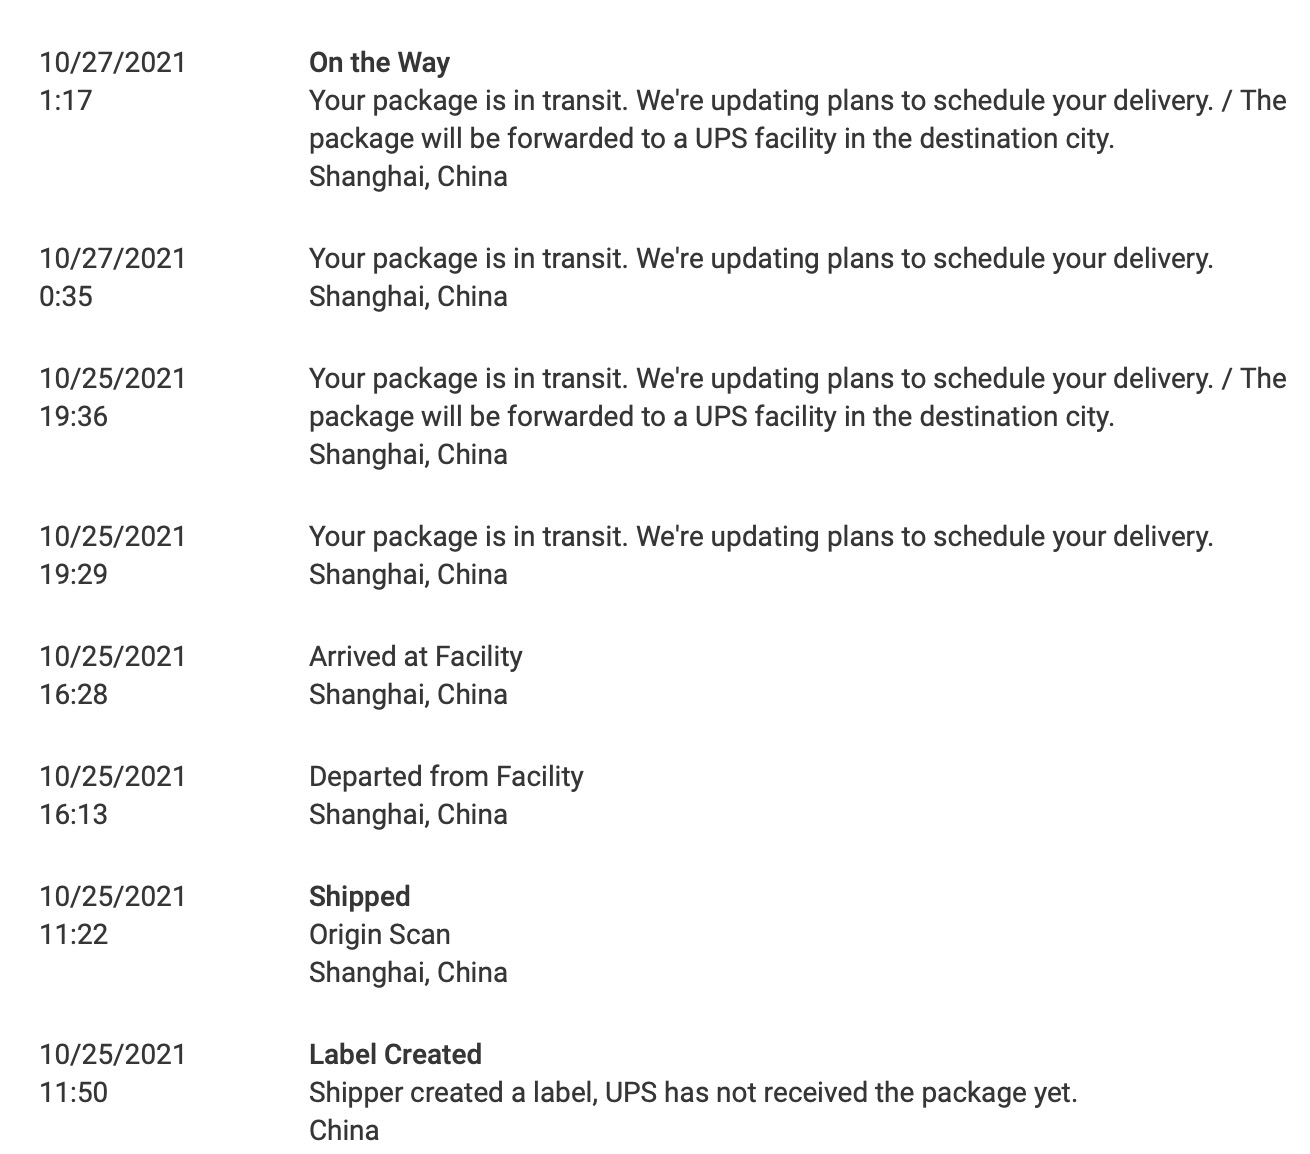Screen dimensions: 1310x1154
Task: Click the 10/25/2021 19:29 timestamp
Action: (112, 555)
